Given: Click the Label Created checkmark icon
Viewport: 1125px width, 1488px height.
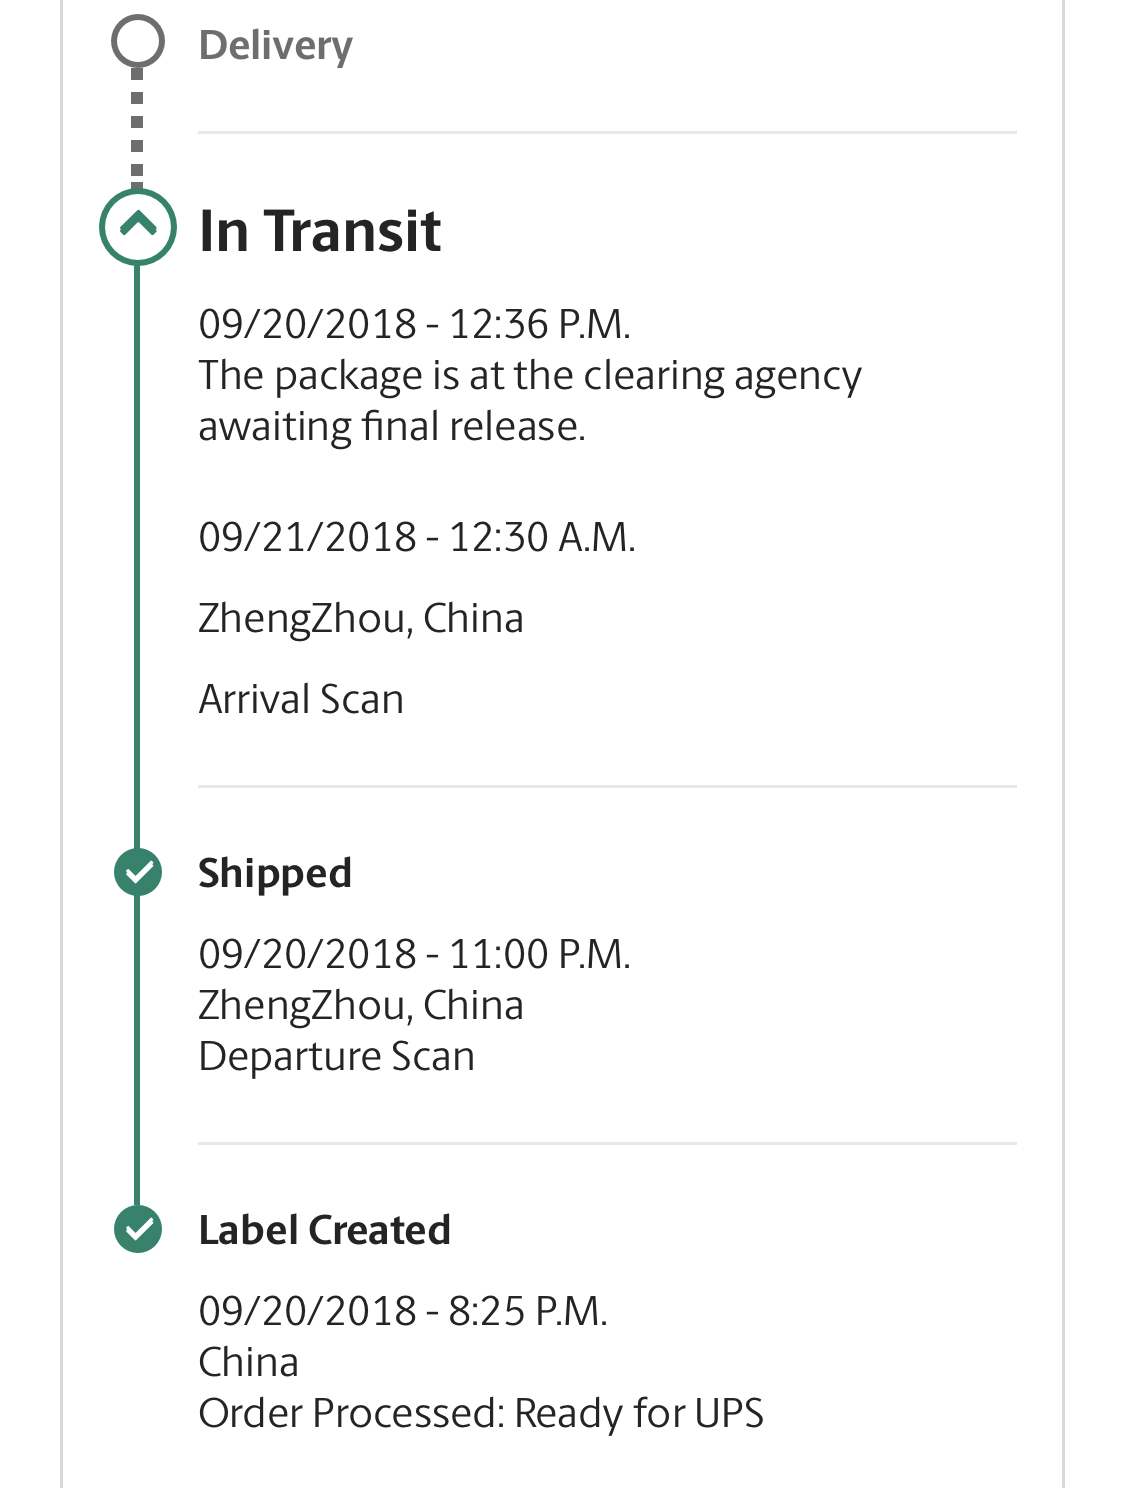Looking at the screenshot, I should [x=138, y=1229].
